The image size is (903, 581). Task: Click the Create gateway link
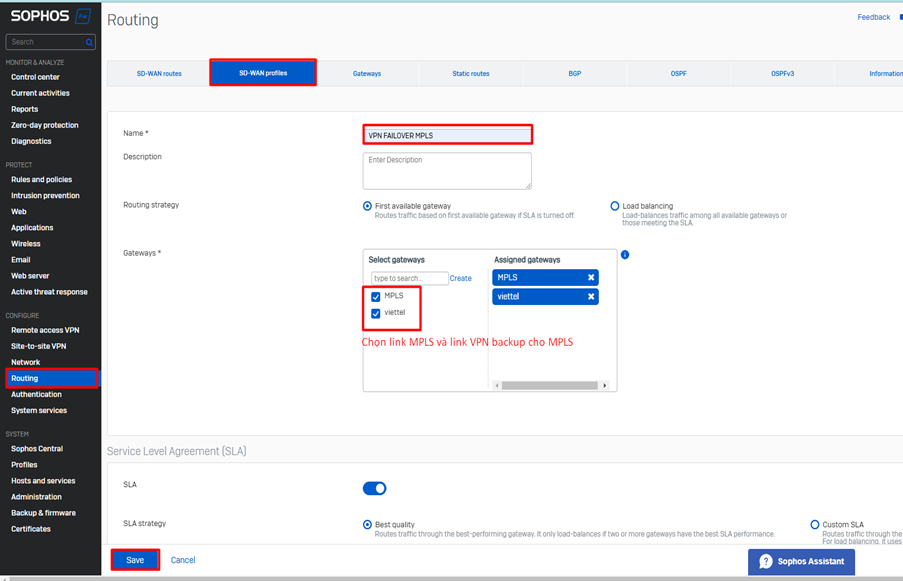pyautogui.click(x=460, y=278)
